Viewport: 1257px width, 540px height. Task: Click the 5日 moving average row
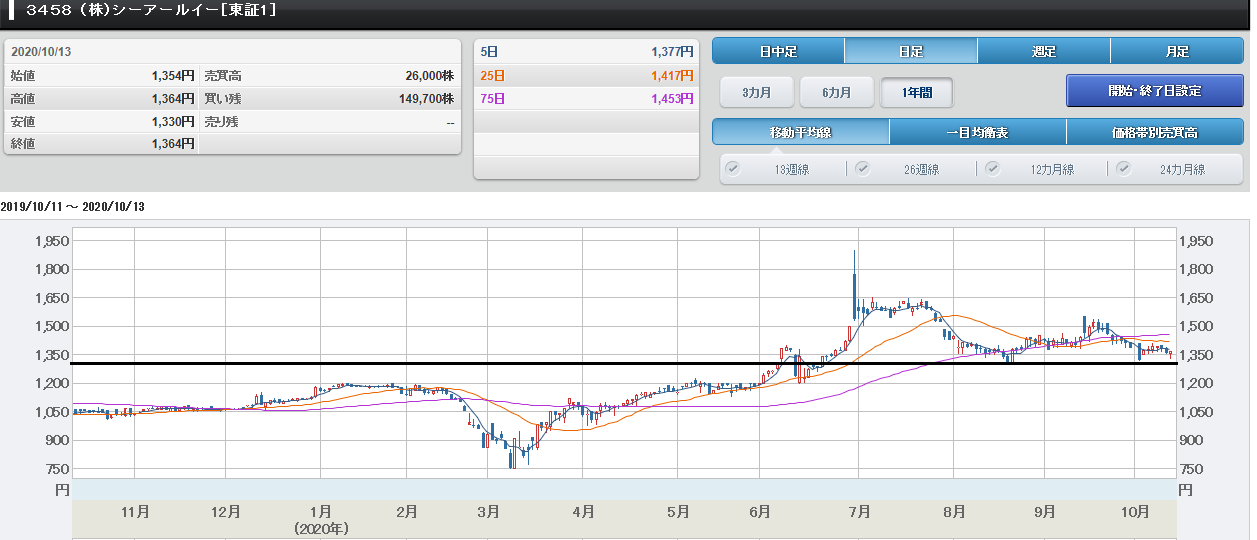pos(586,52)
